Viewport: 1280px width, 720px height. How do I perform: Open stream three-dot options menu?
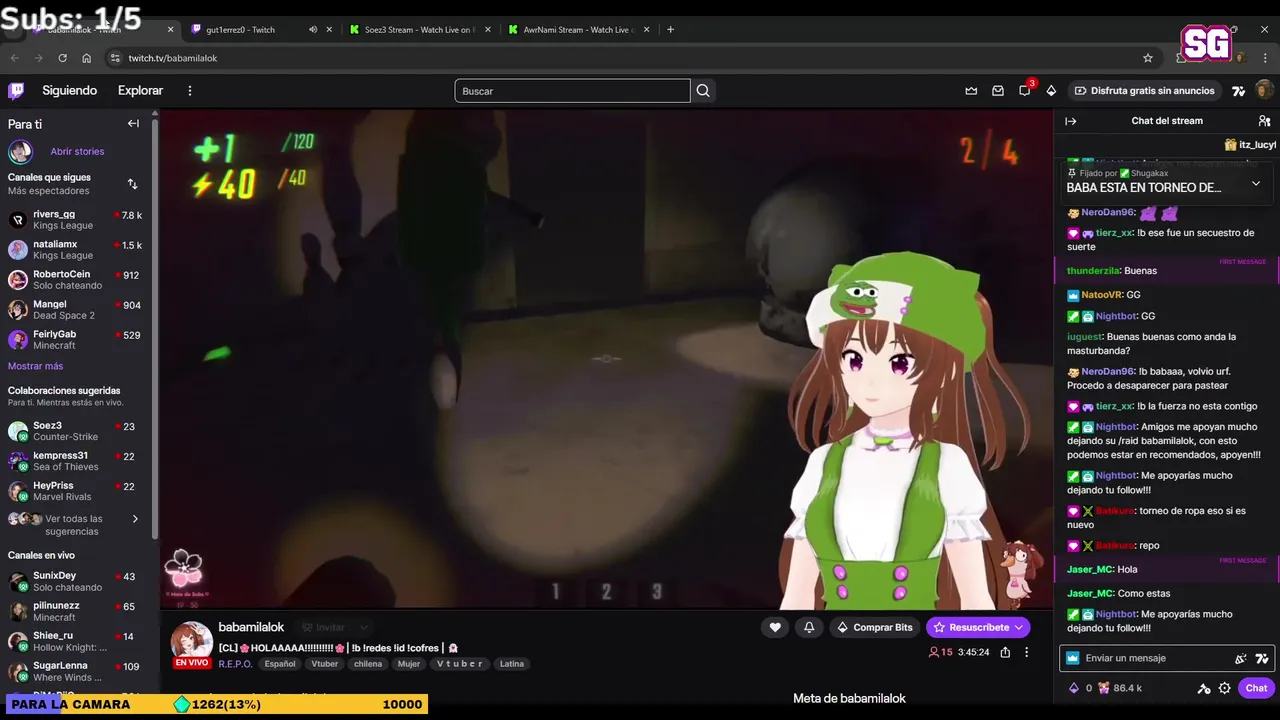click(1026, 652)
